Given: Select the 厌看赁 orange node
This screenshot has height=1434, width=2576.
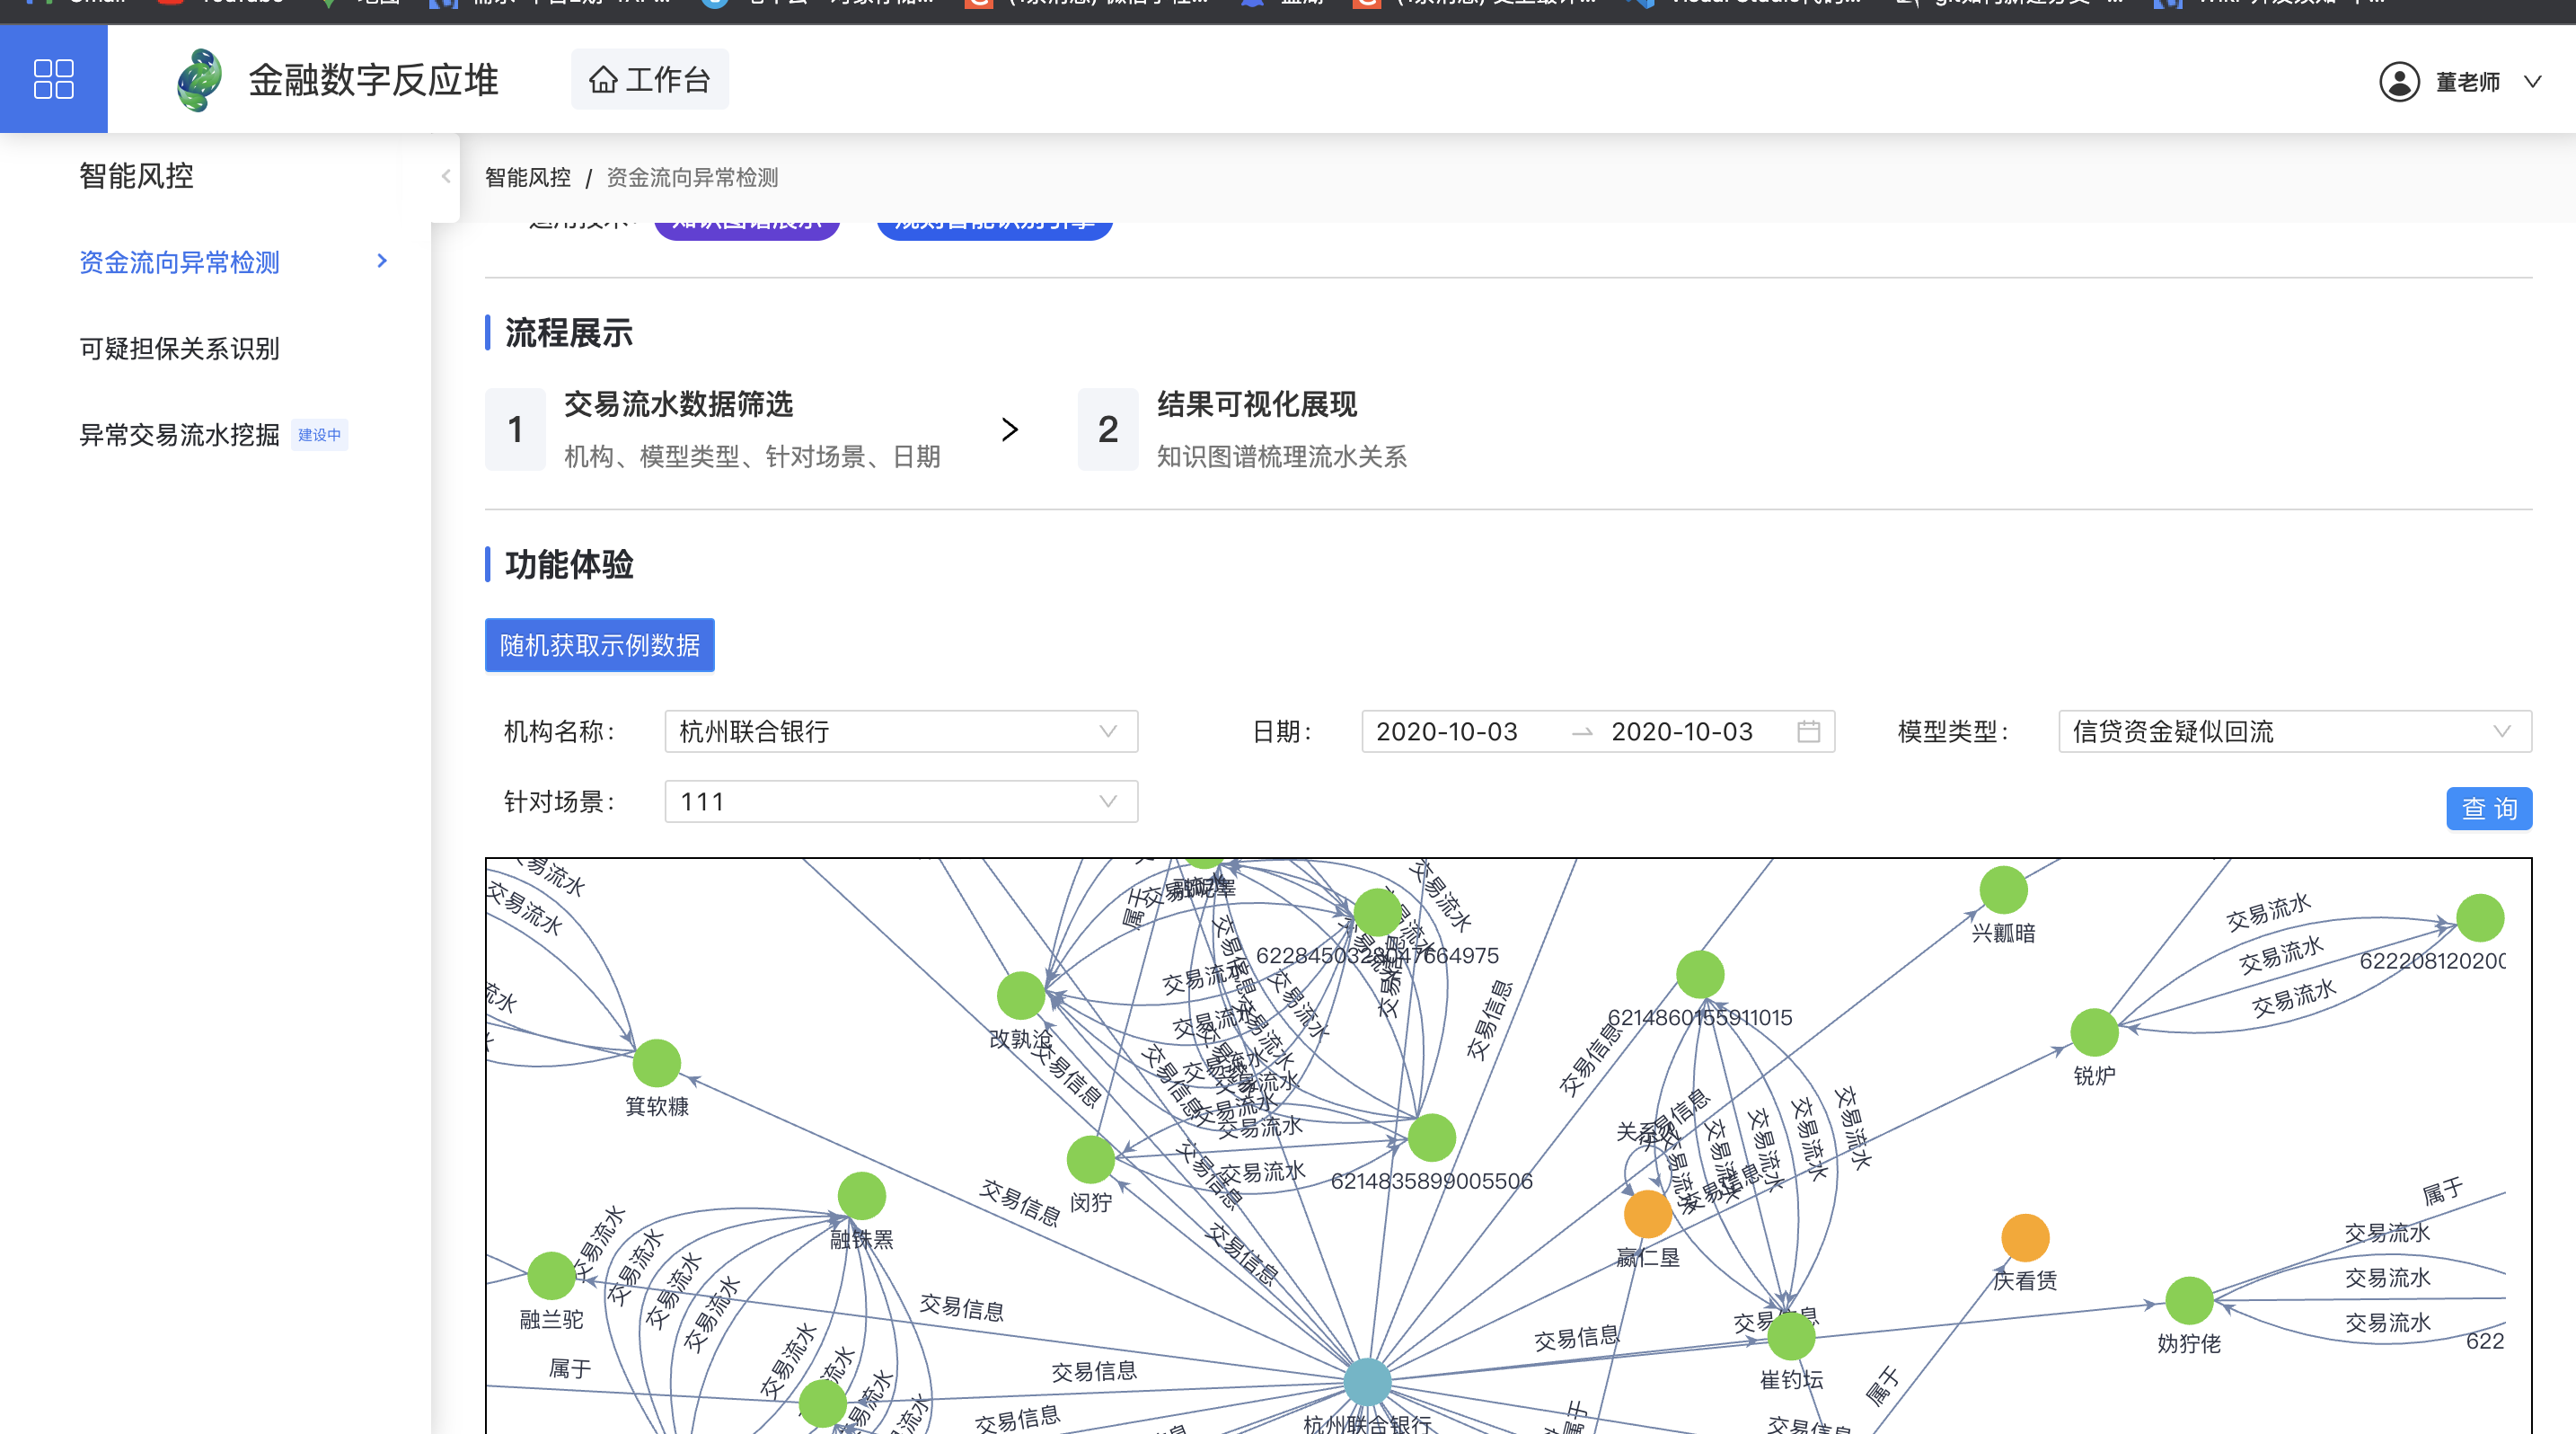Looking at the screenshot, I should pos(2025,1238).
